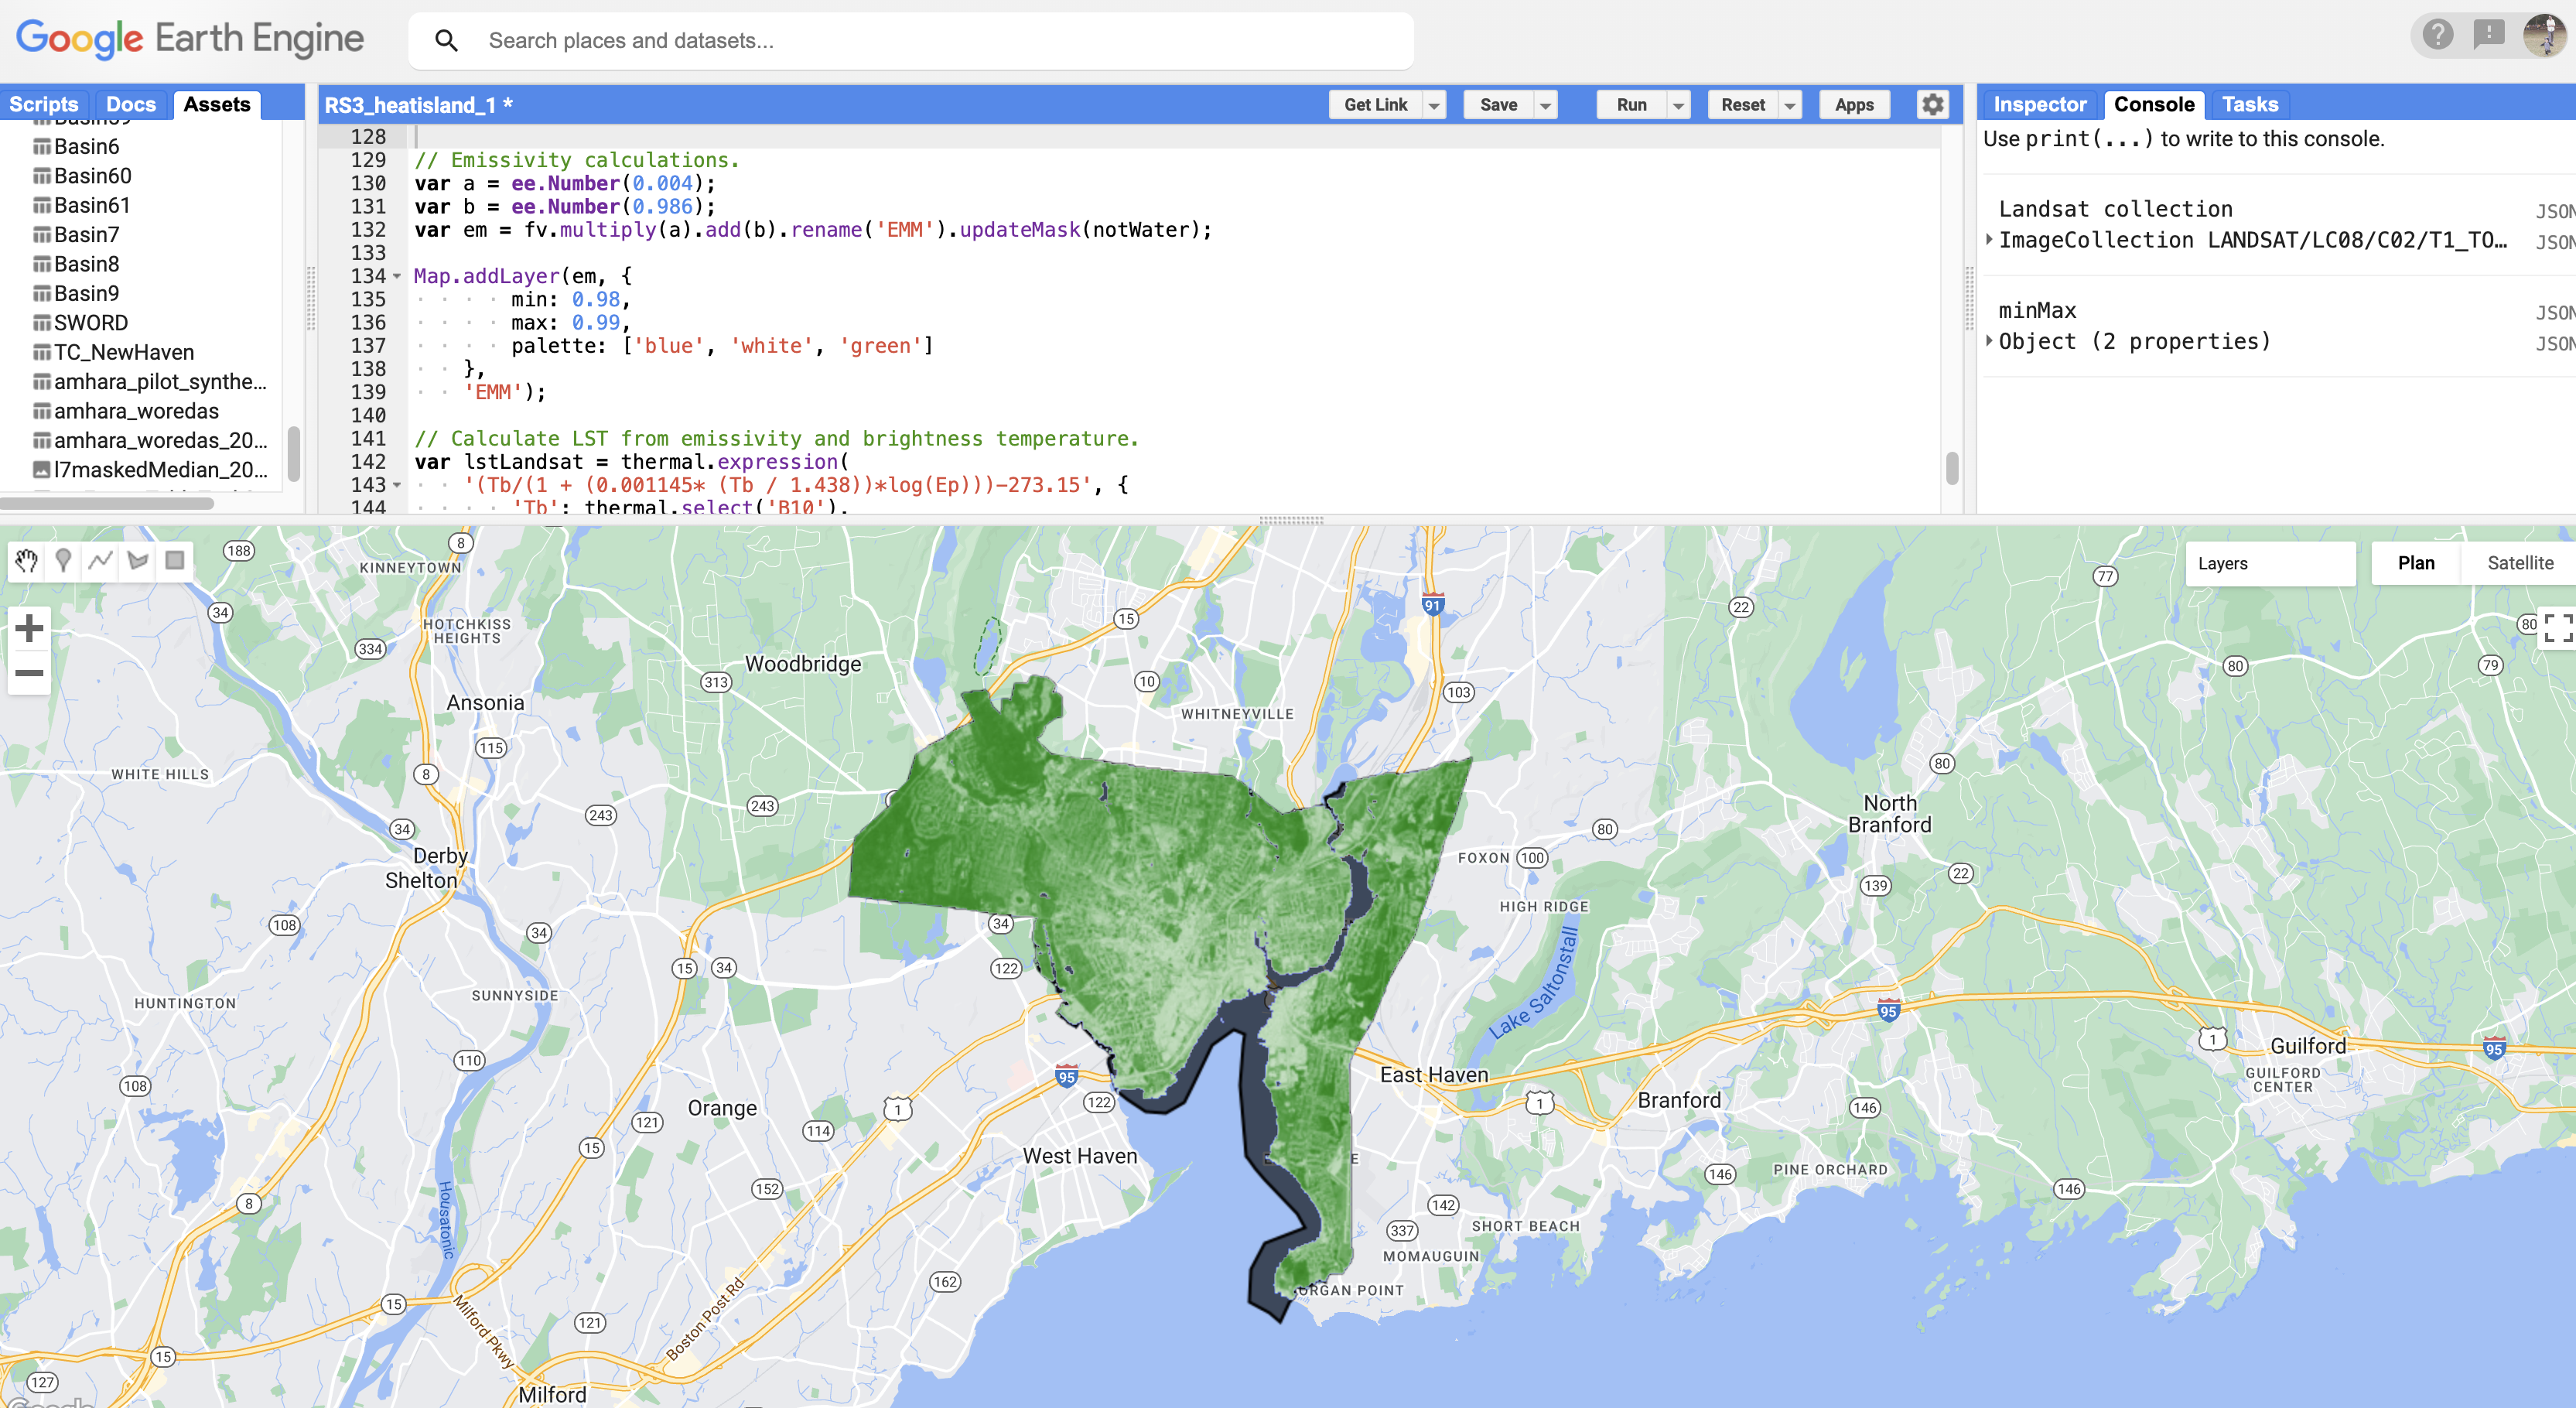Select the draw rectangle tool
The height and width of the screenshot is (1408, 2576).
[175, 561]
